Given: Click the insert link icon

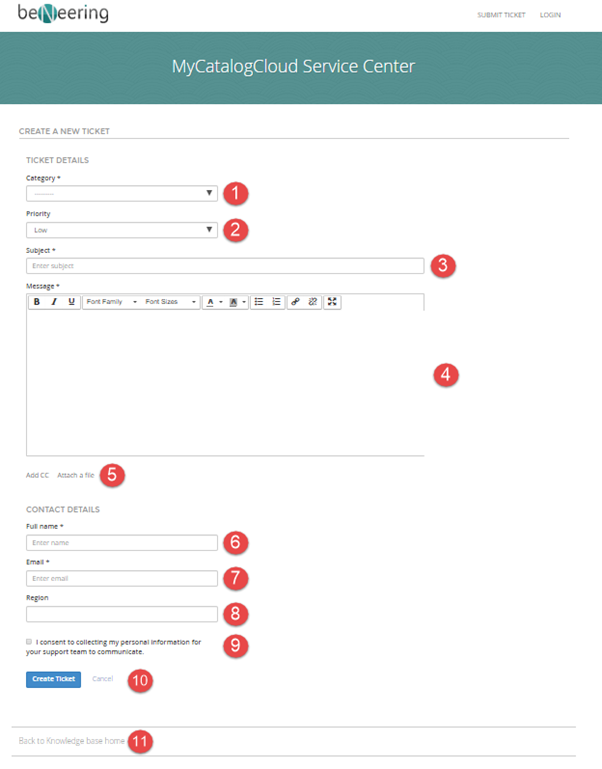Looking at the screenshot, I should 295,302.
